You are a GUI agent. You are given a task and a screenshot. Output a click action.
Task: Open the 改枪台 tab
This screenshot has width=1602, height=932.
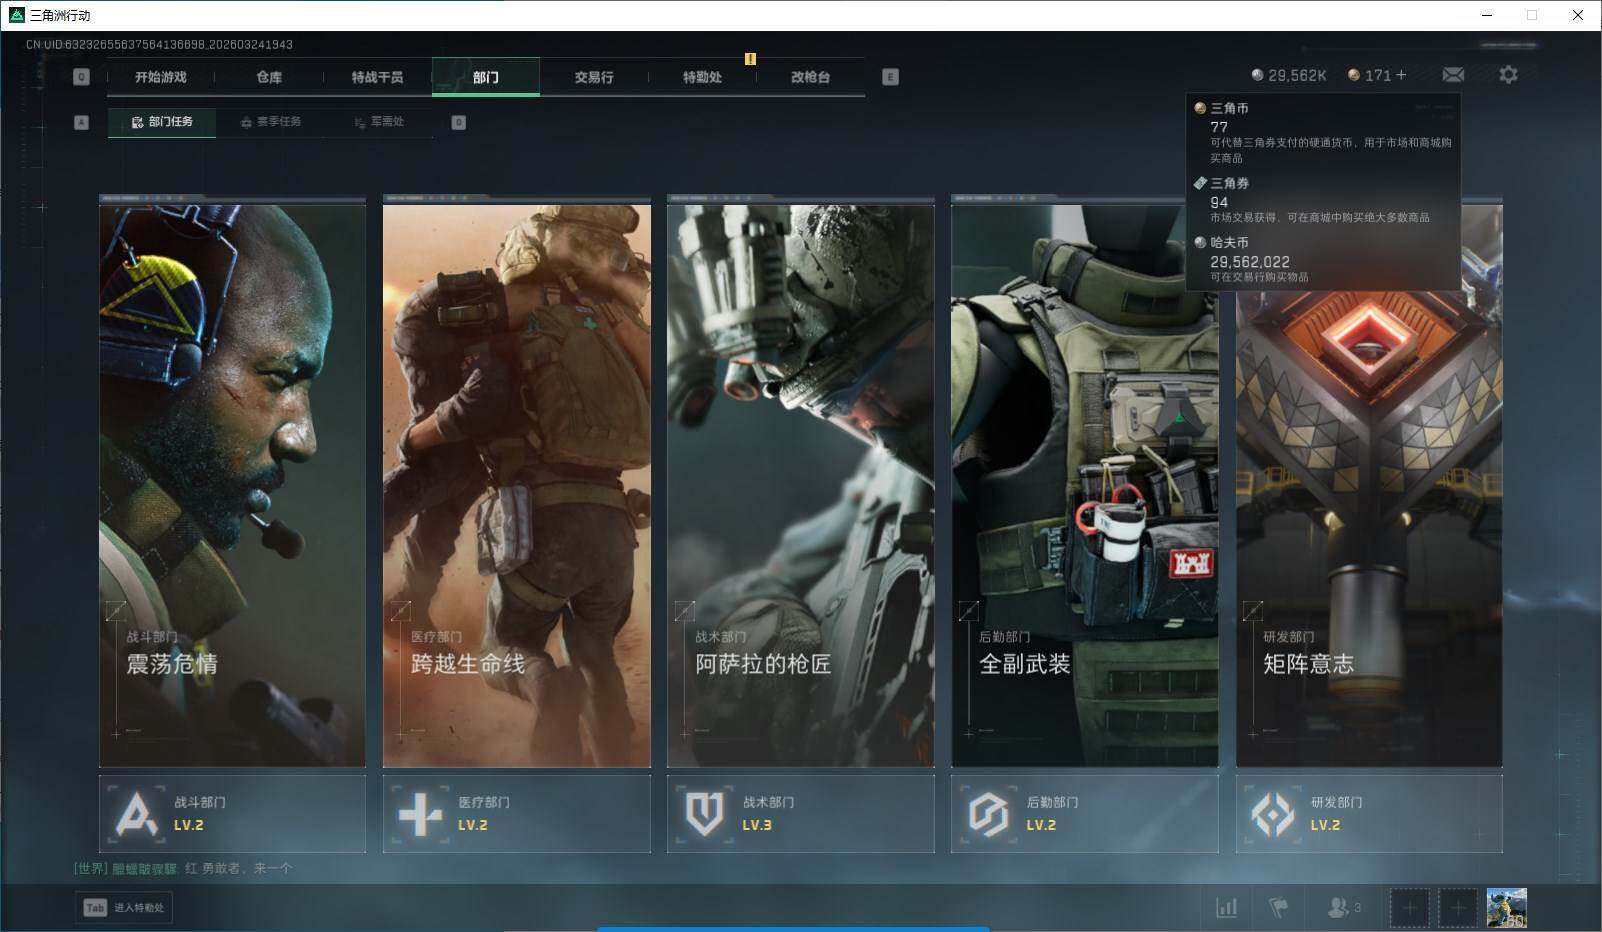[810, 77]
